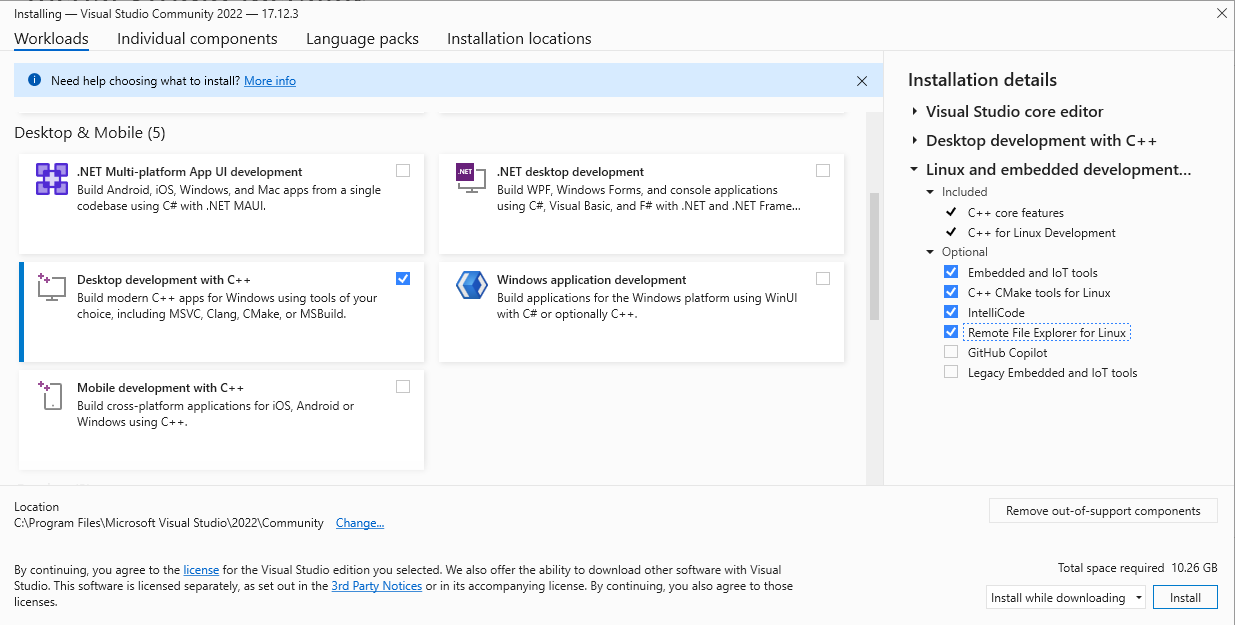1235x625 pixels.
Task: Enable the GitHub Copilot optional component
Action: pyautogui.click(x=950, y=352)
